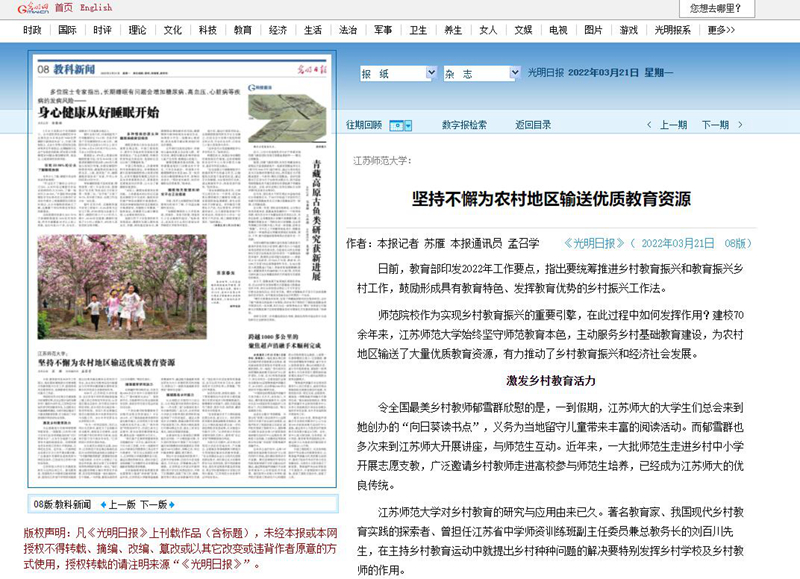Click the Guangming logo in the top-left corner
The image size is (800, 579).
tap(25, 8)
